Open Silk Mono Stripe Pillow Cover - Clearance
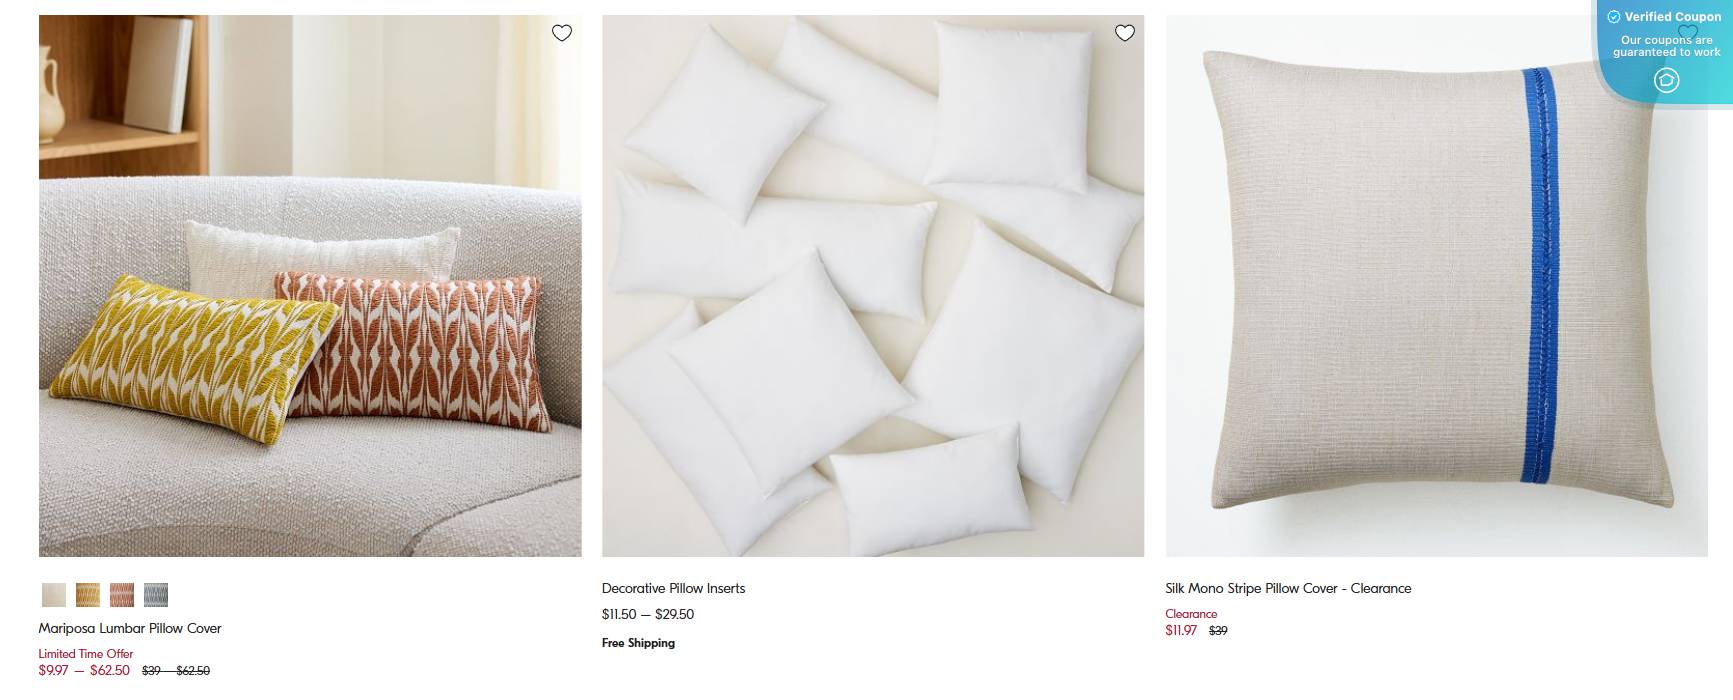 coord(1287,588)
